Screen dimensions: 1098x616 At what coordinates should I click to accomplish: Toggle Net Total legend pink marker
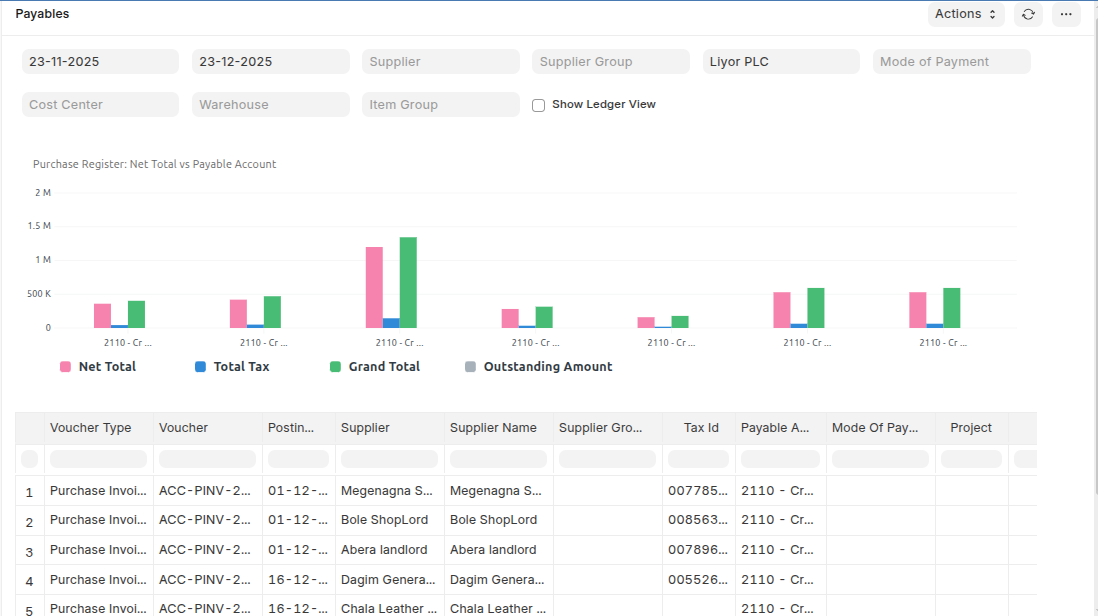pyautogui.click(x=66, y=367)
